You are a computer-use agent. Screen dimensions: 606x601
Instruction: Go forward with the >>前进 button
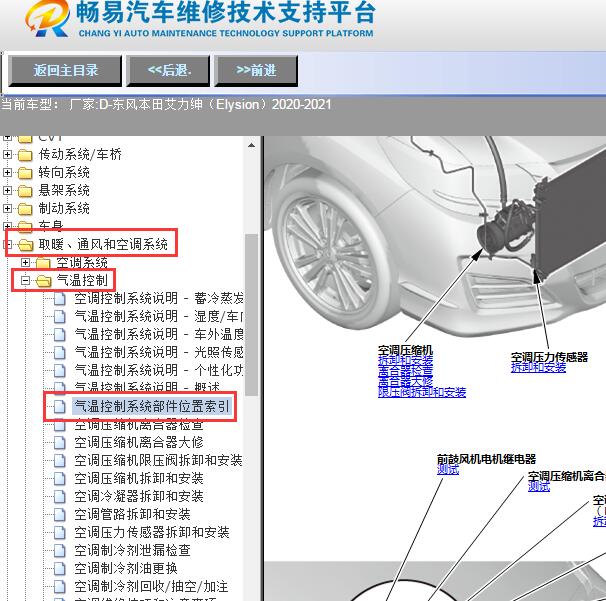[256, 70]
